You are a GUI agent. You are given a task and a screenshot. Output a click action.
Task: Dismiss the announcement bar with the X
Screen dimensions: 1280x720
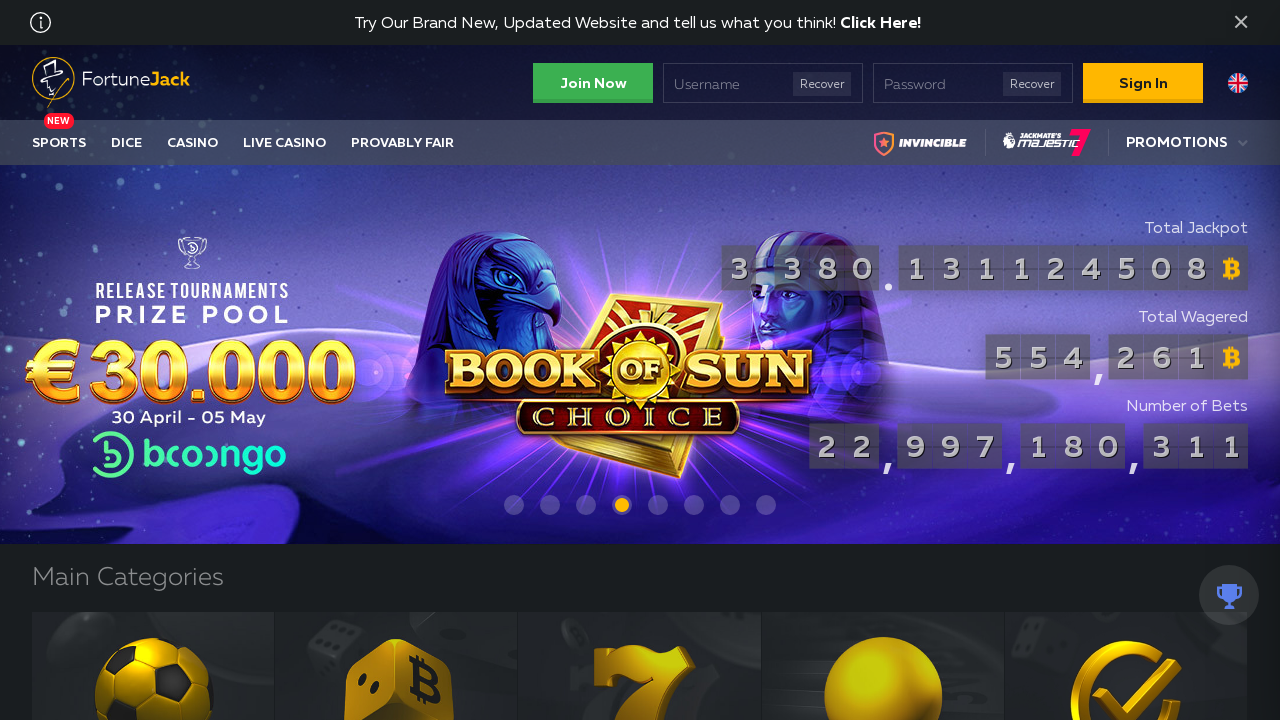[1241, 22]
